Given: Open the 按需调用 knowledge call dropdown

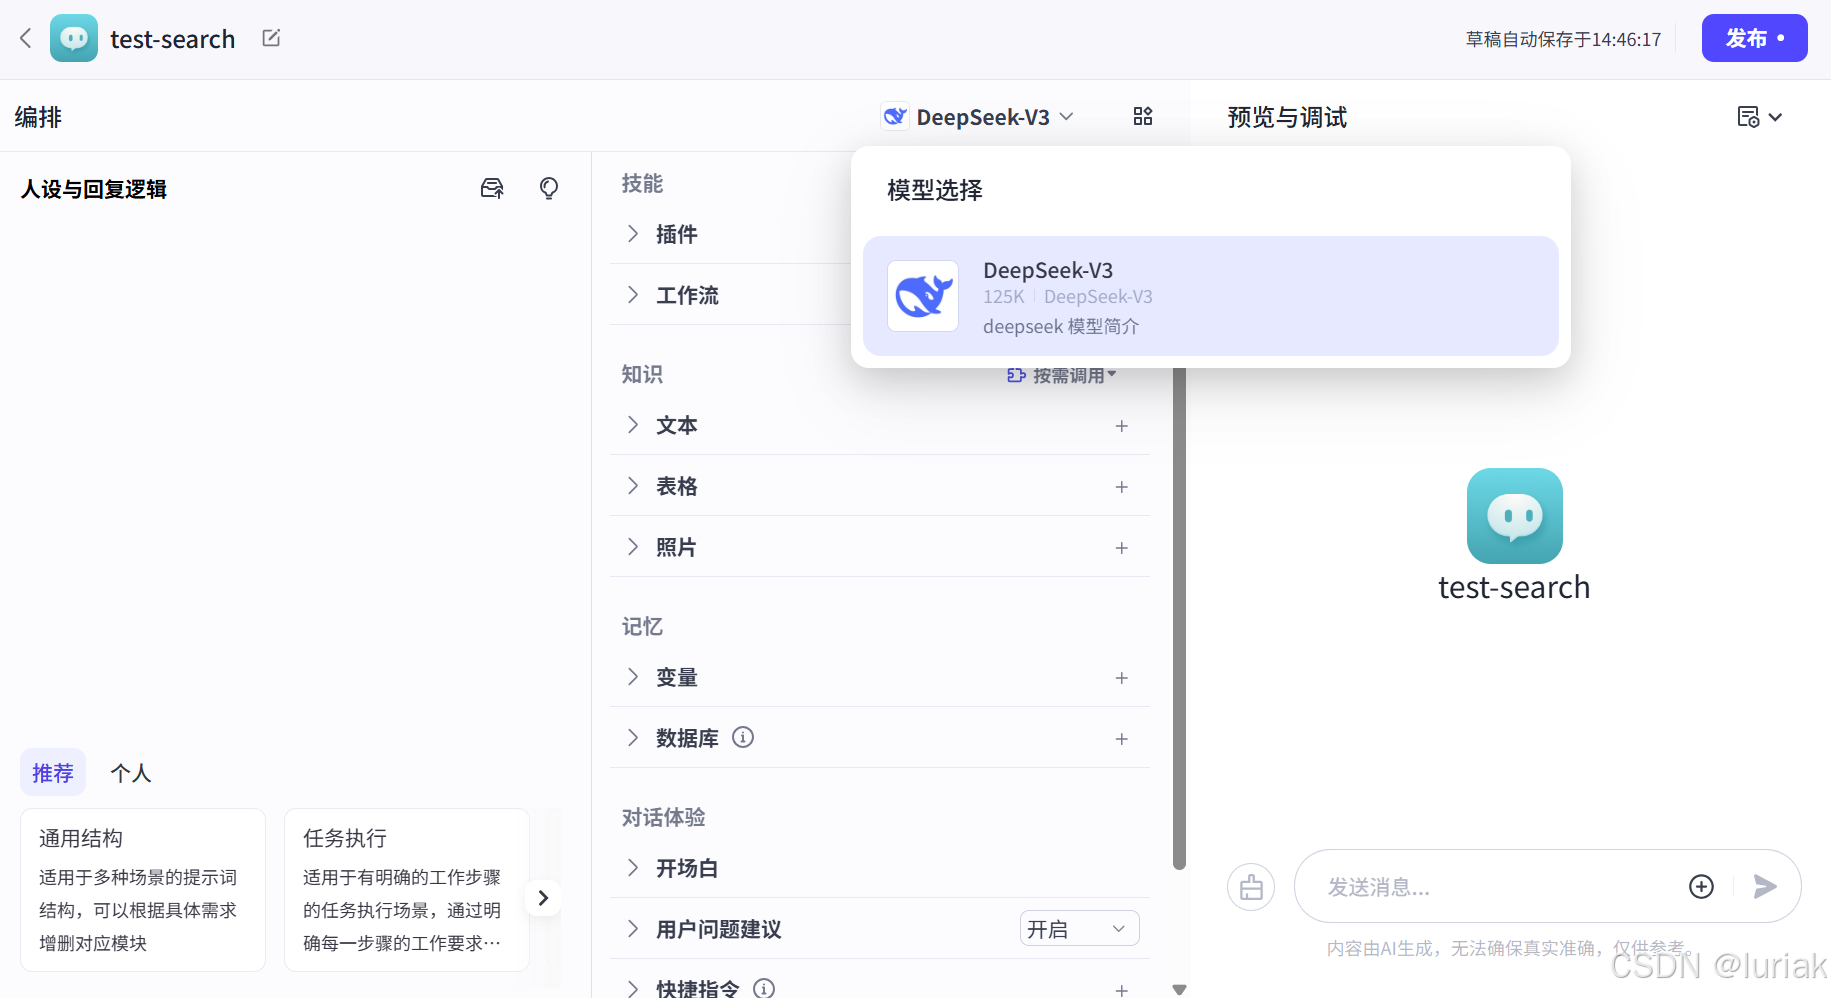Looking at the screenshot, I should pos(1062,376).
